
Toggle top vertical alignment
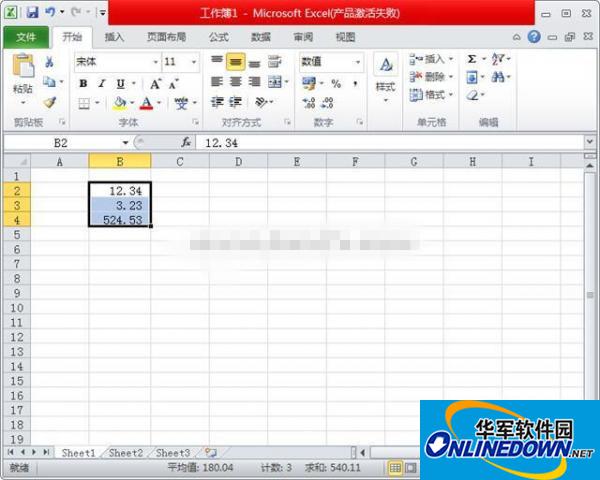(217, 60)
